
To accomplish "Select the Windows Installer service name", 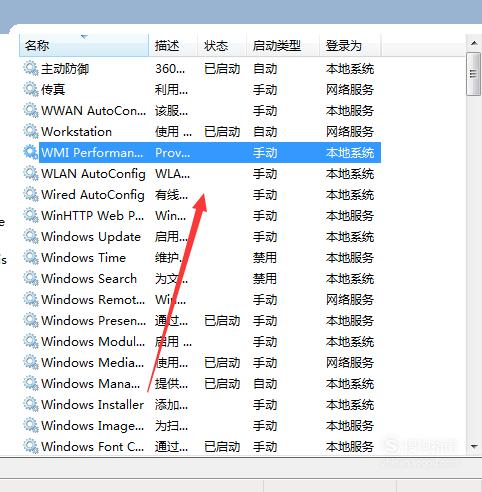I will point(92,405).
